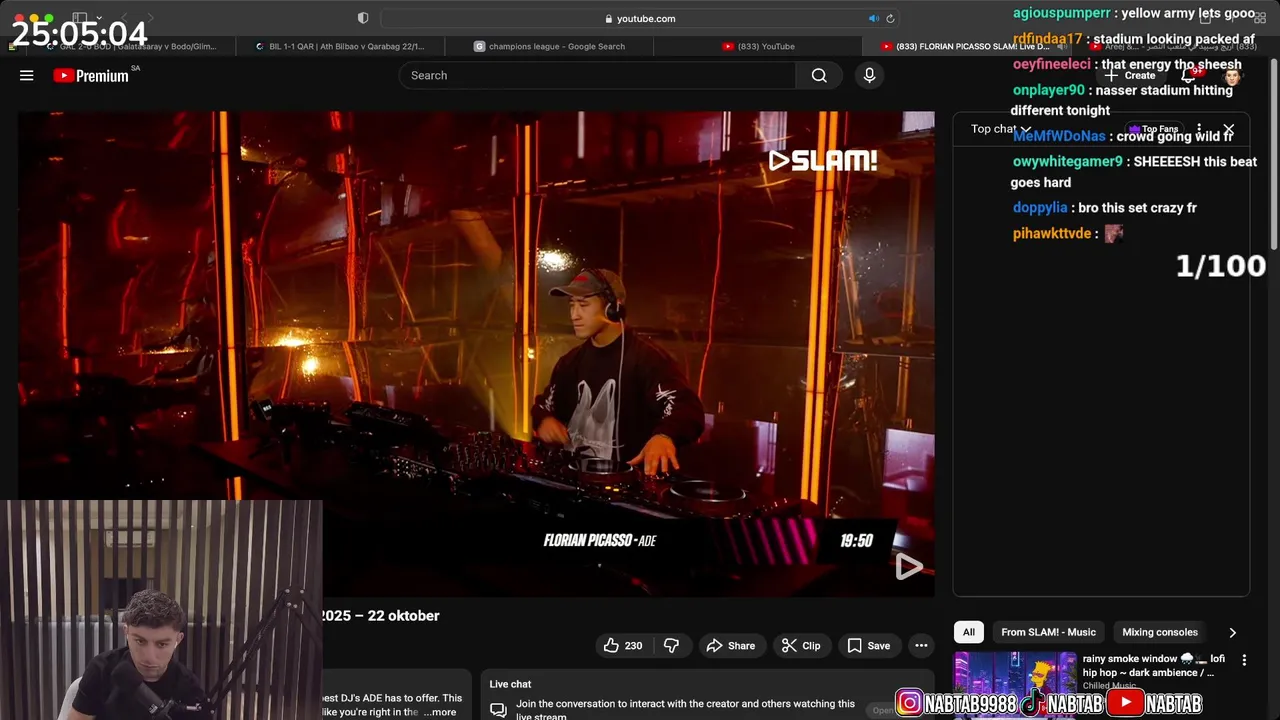Expand the Top chat dropdown

point(1000,129)
